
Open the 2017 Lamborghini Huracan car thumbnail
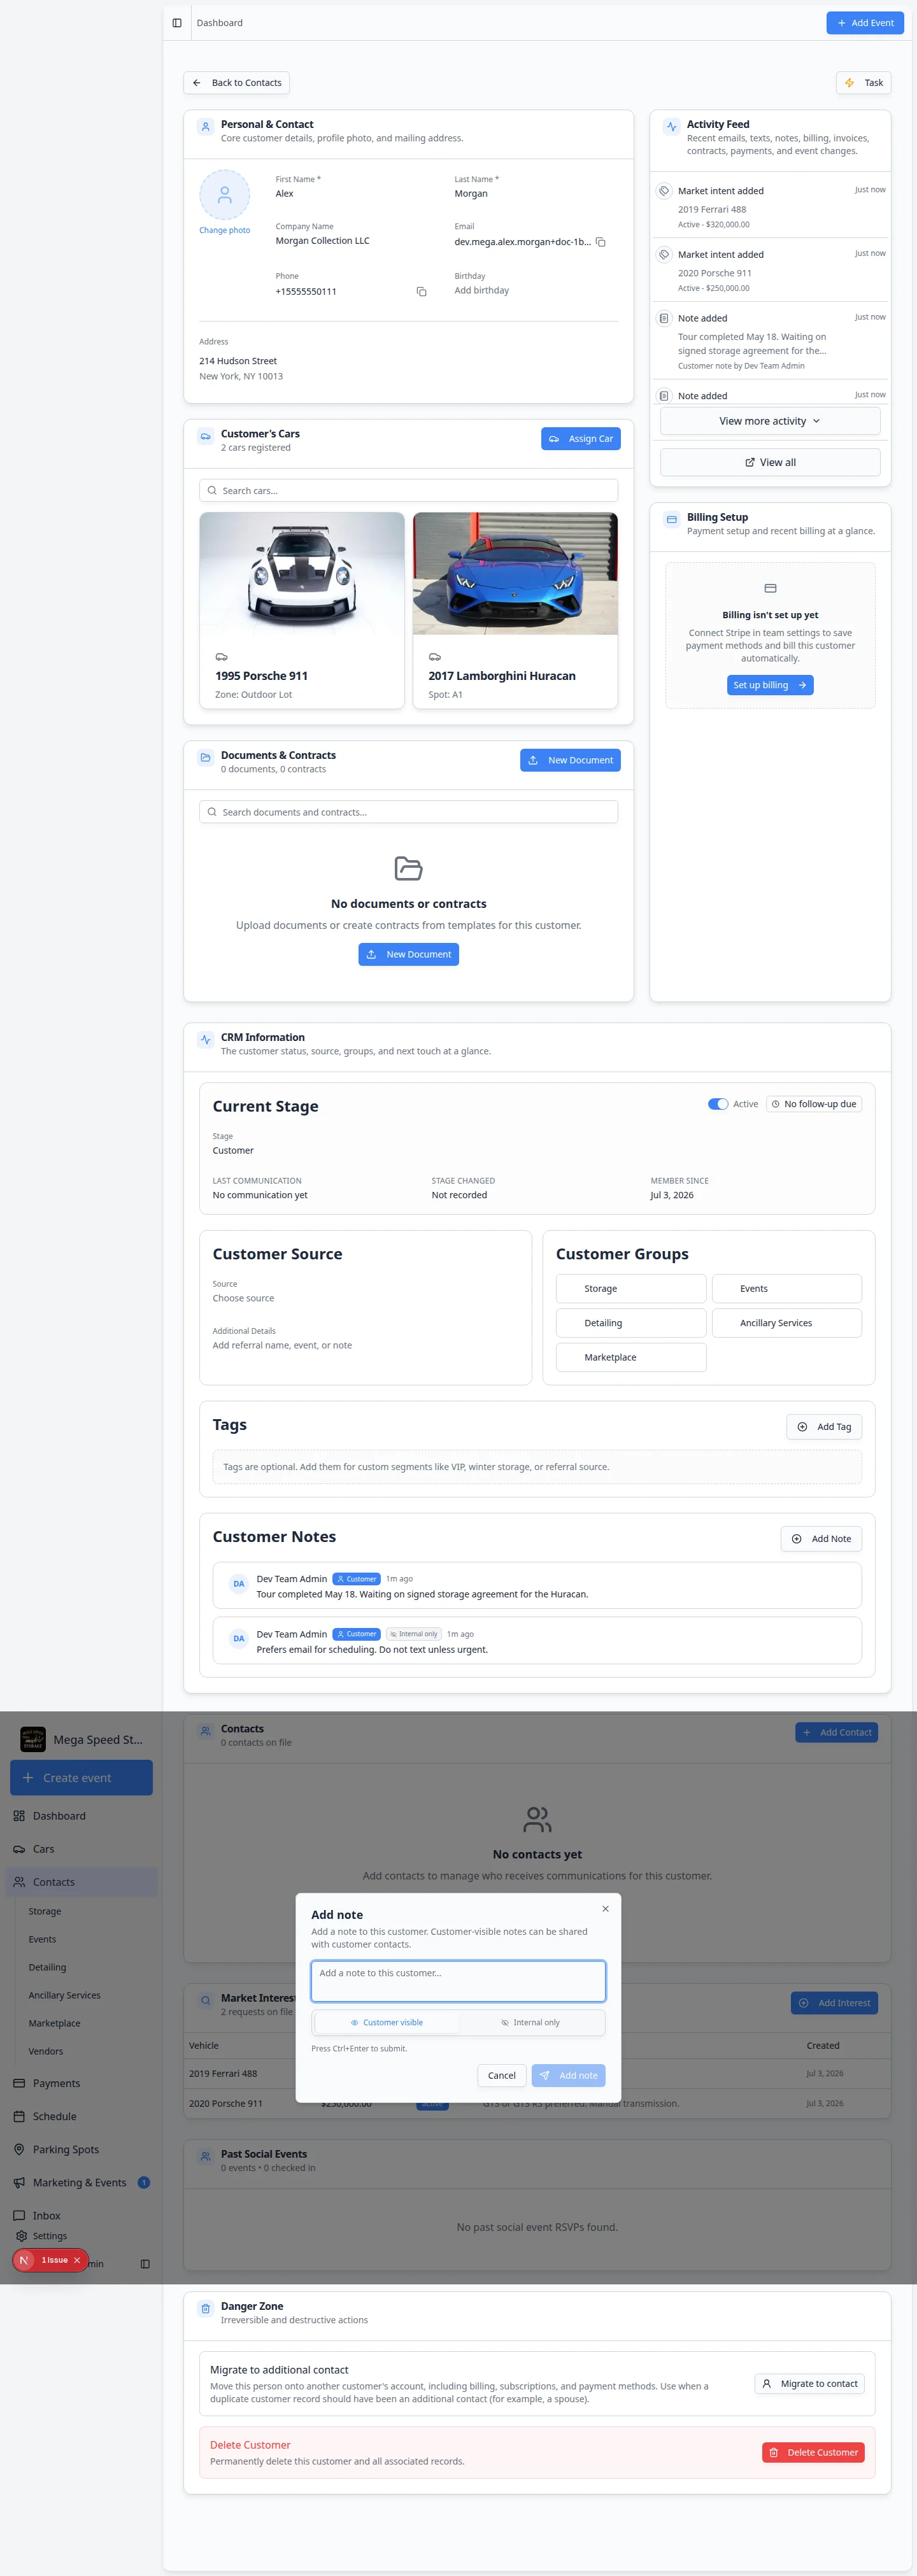coord(515,574)
